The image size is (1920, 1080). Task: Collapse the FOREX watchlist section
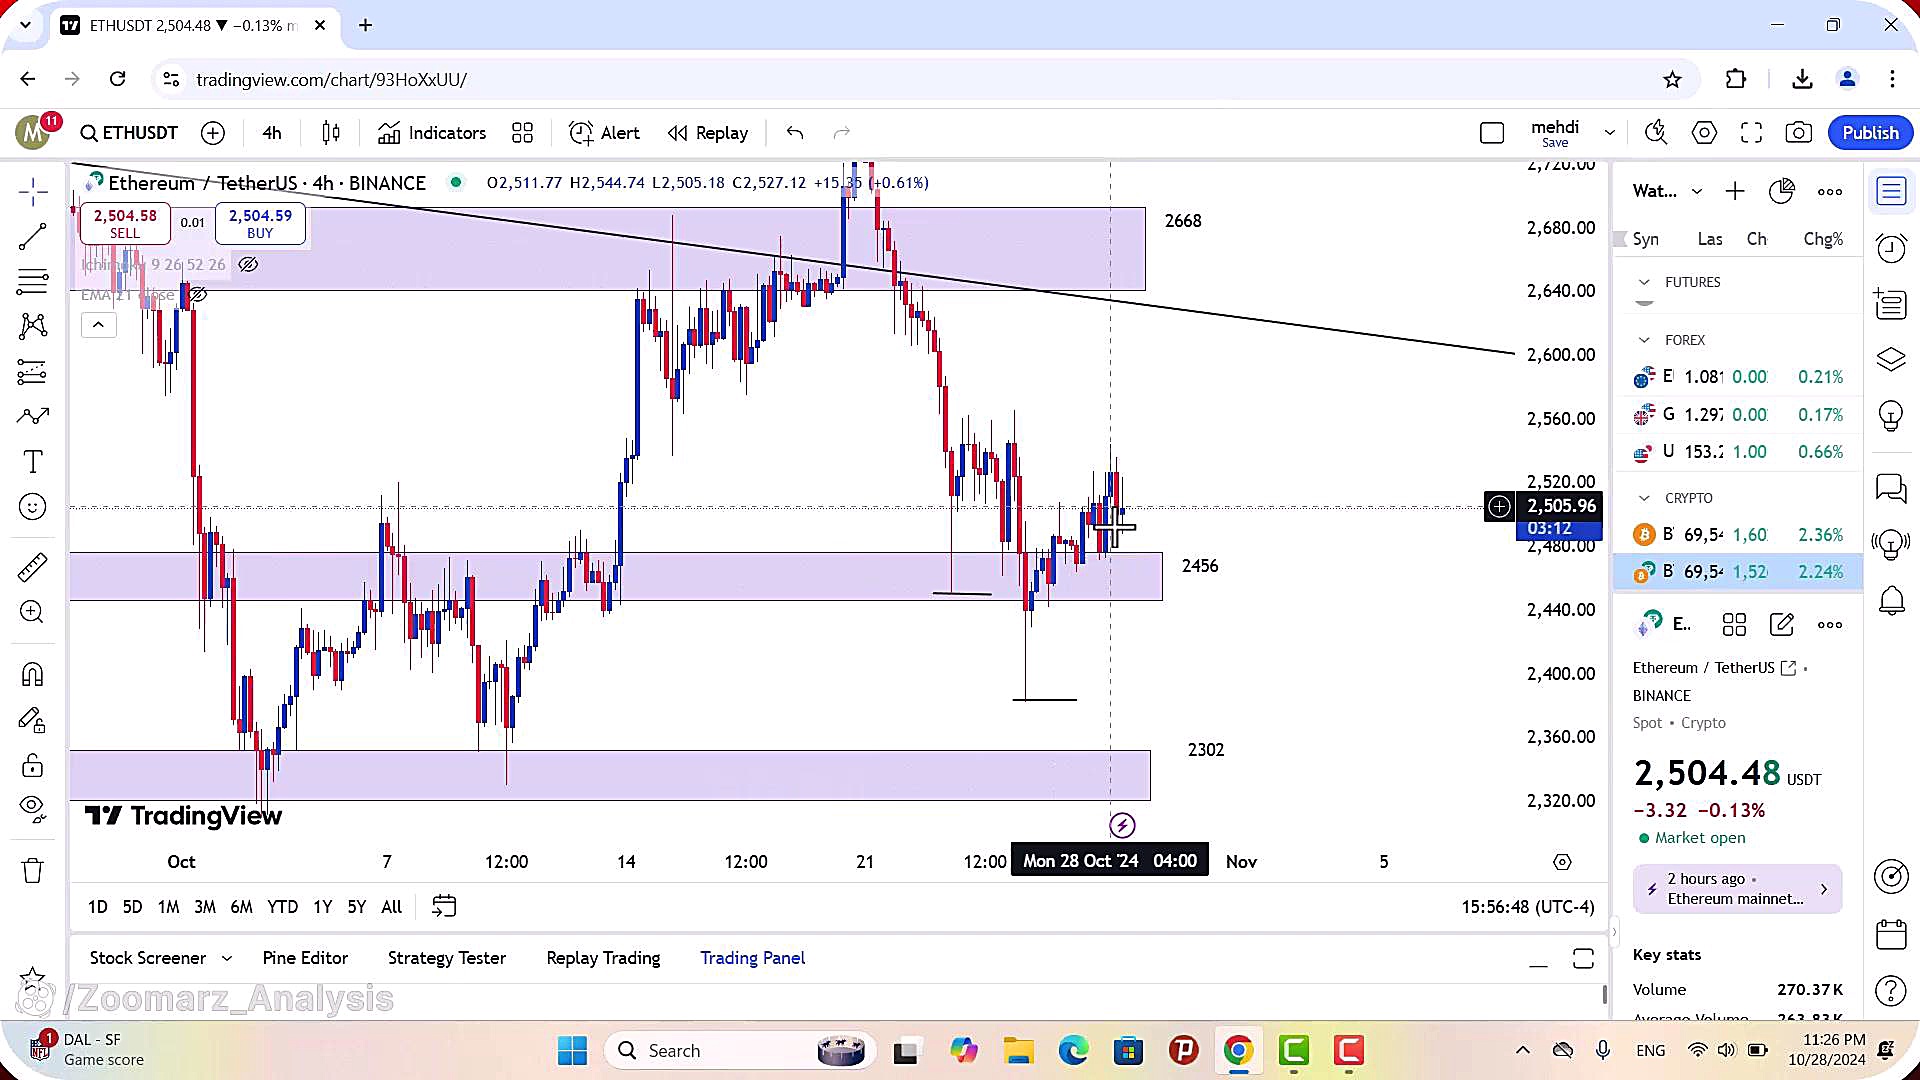point(1644,340)
